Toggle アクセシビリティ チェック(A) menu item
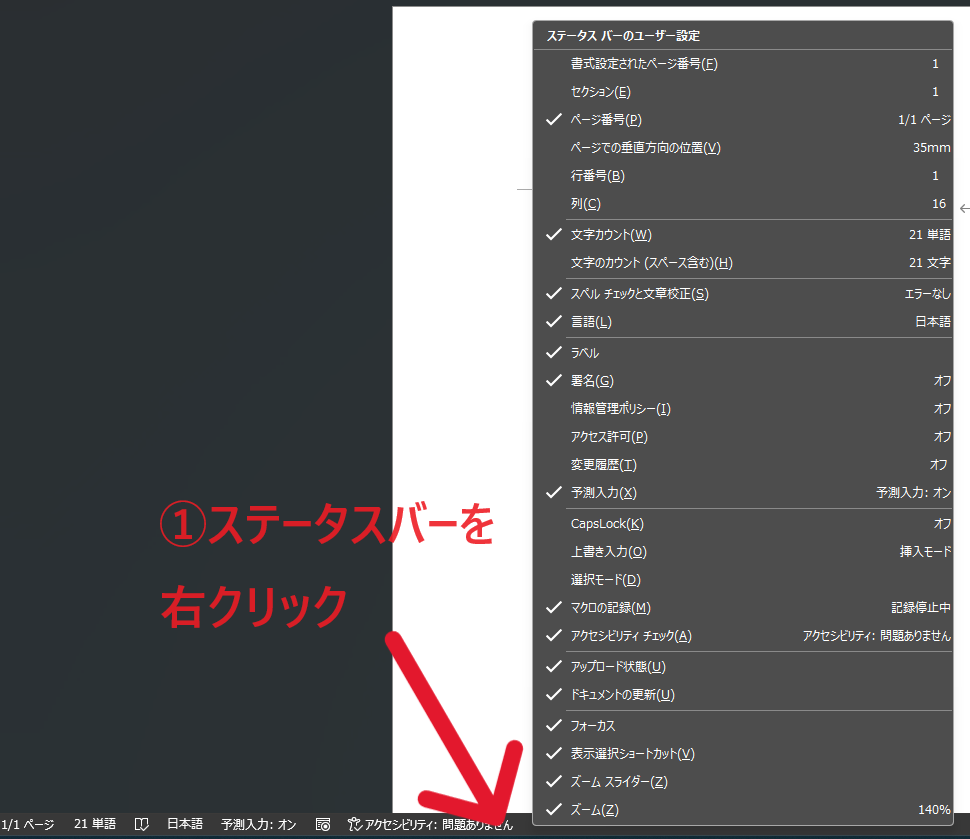The height and width of the screenshot is (839, 970). [x=742, y=635]
